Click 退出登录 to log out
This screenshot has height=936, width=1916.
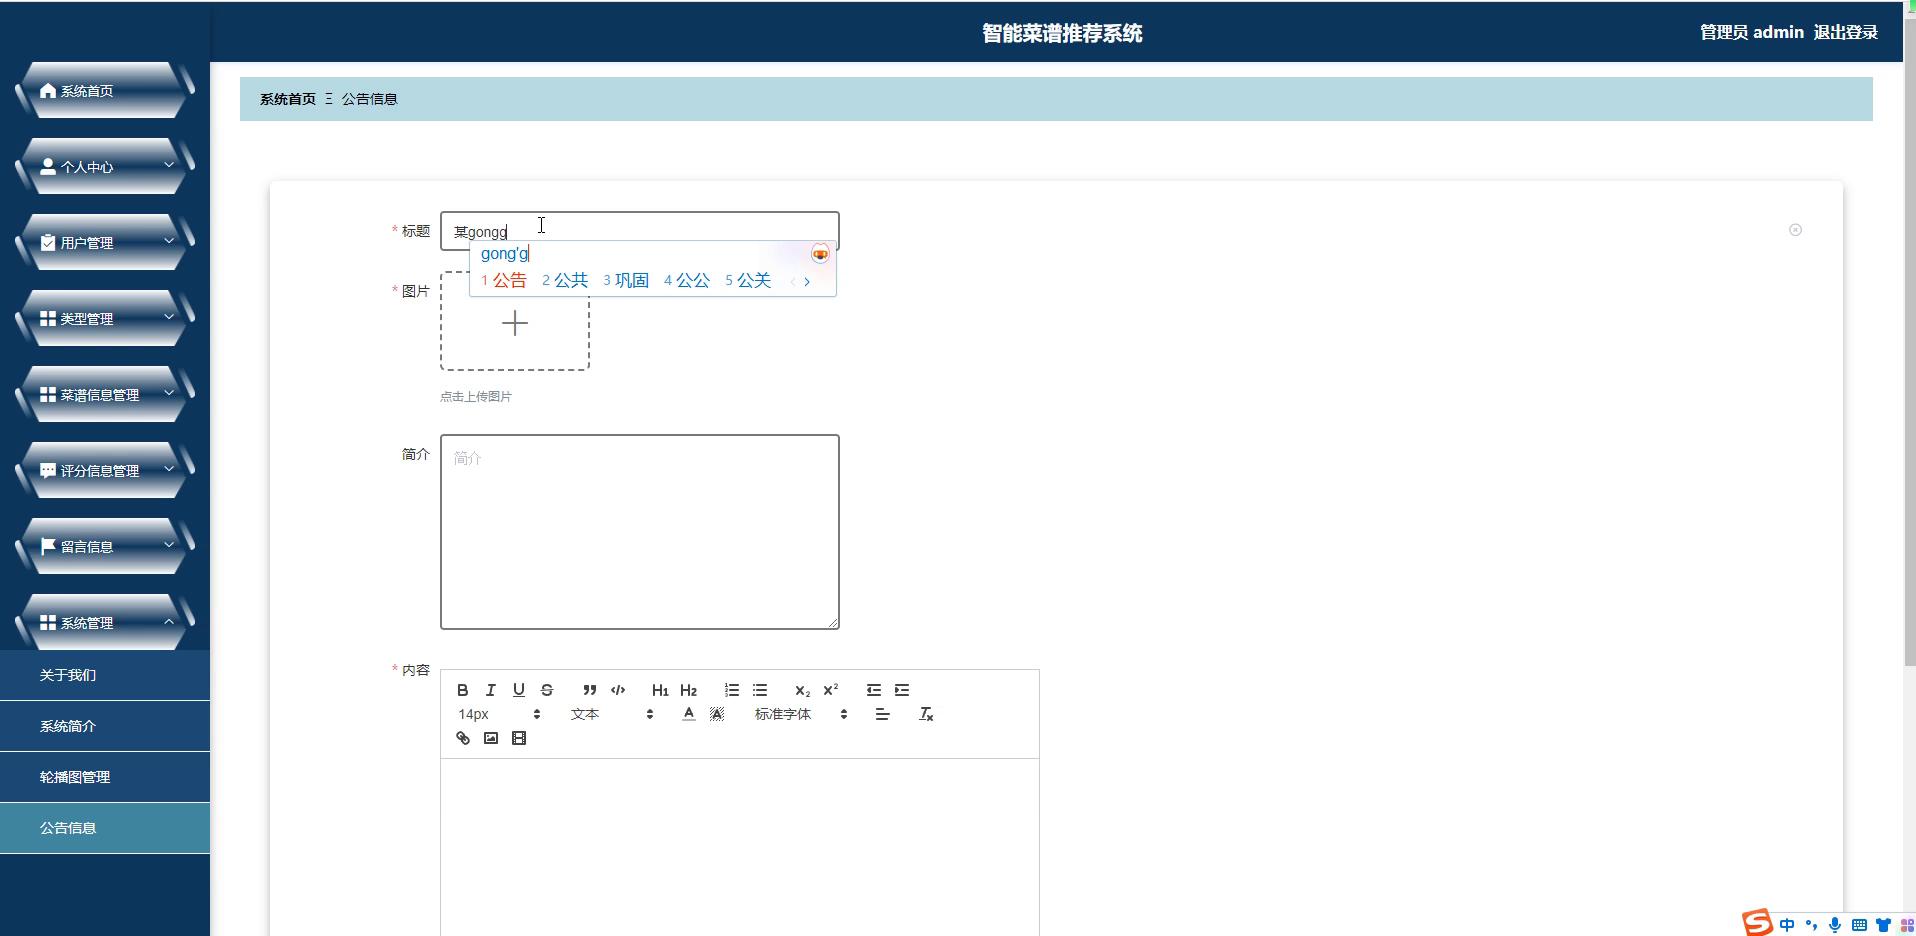pos(1845,32)
